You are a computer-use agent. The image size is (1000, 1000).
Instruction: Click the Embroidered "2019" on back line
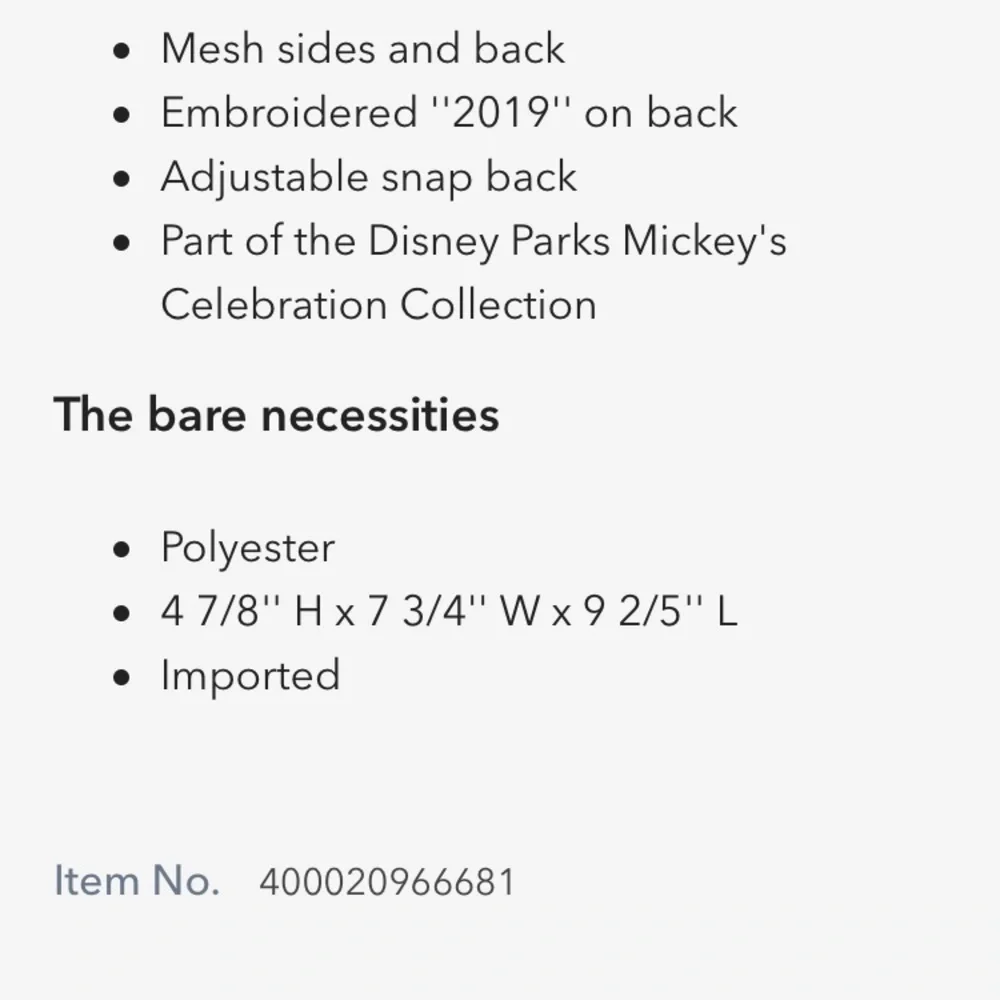tap(449, 113)
